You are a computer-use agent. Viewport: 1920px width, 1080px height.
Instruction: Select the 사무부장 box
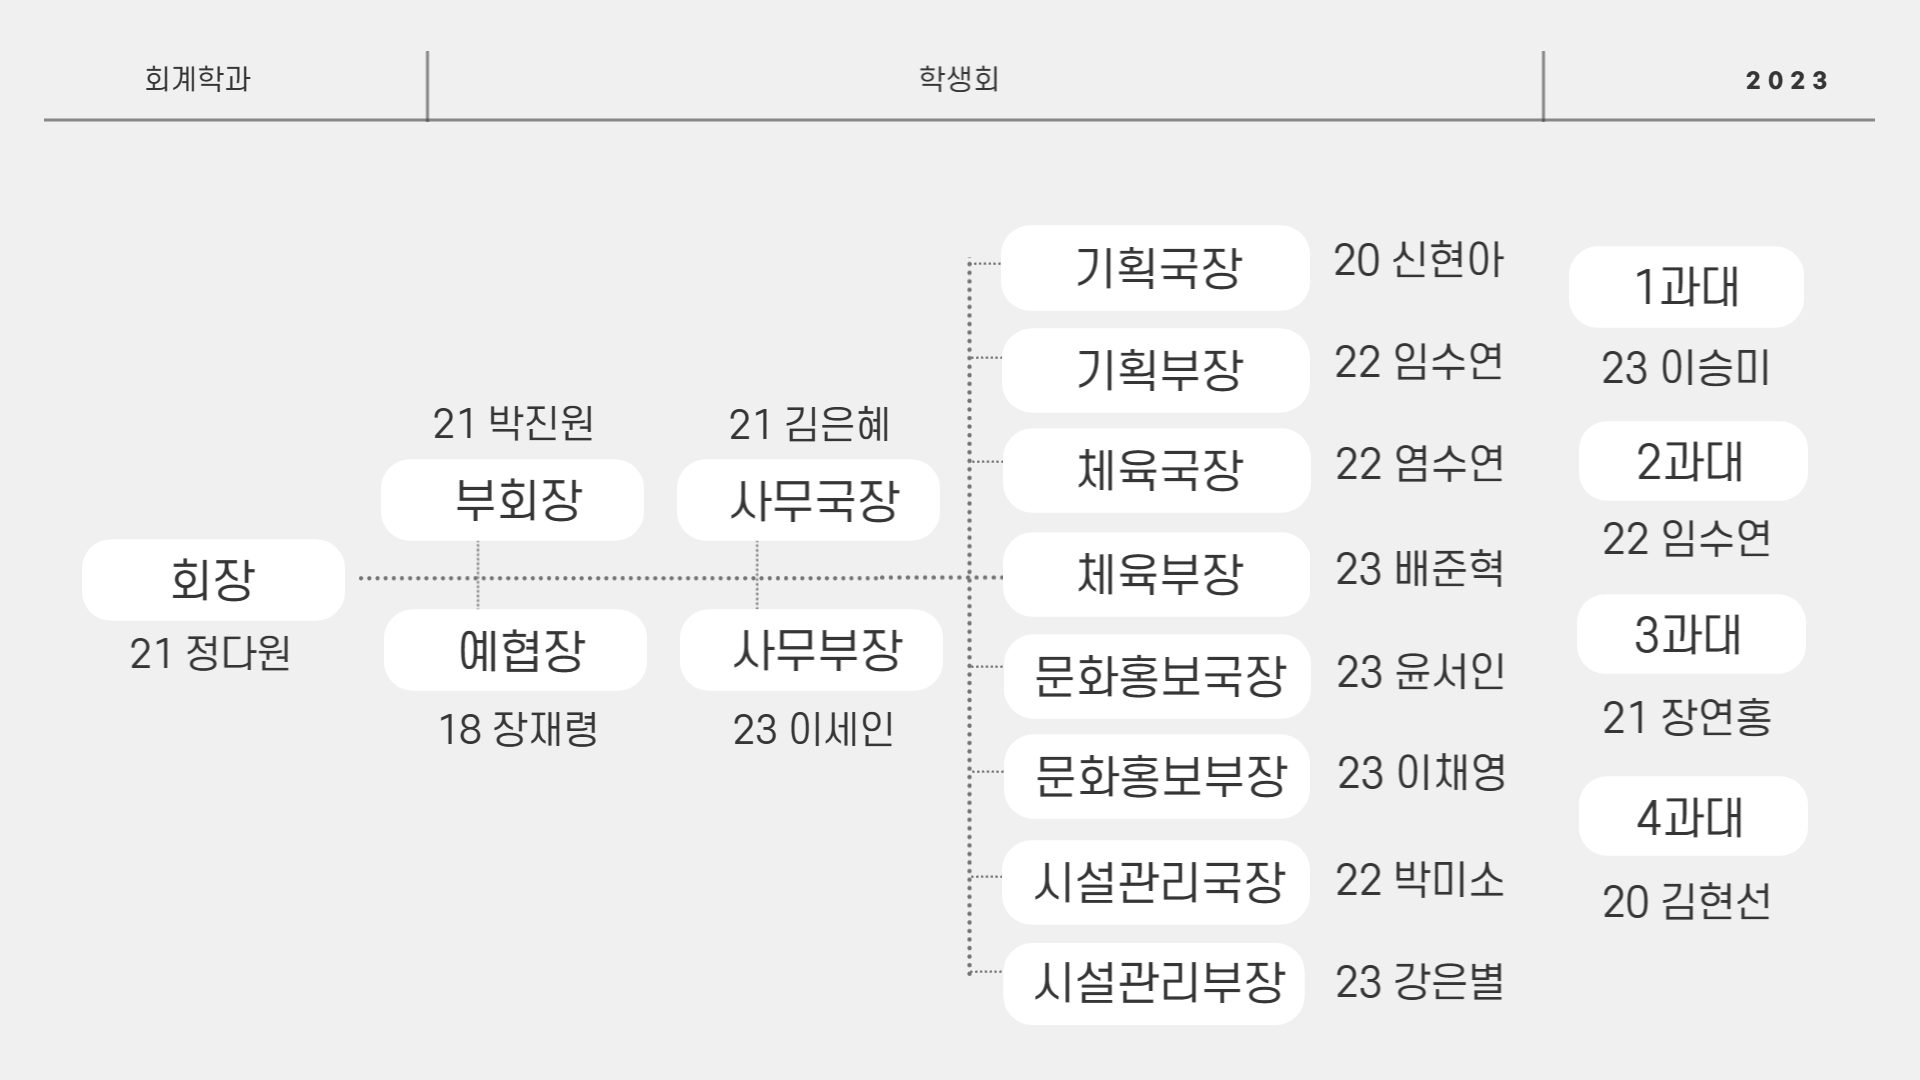(811, 650)
